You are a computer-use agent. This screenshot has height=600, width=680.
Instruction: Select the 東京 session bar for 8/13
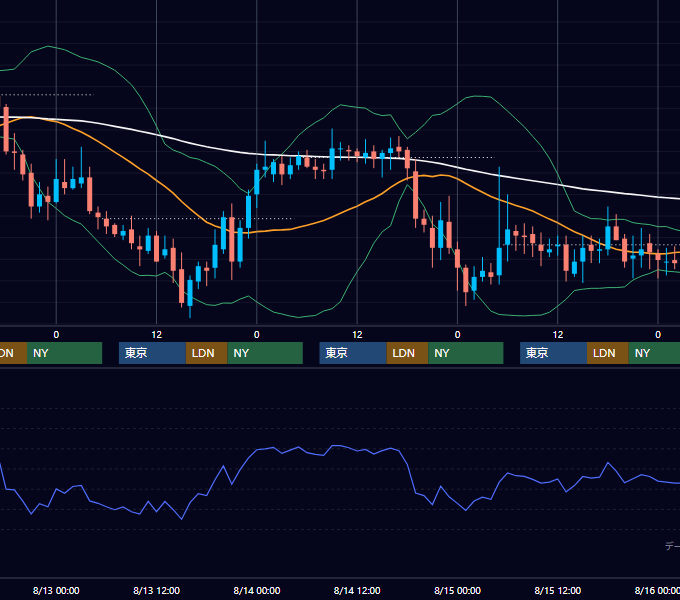coord(152,353)
